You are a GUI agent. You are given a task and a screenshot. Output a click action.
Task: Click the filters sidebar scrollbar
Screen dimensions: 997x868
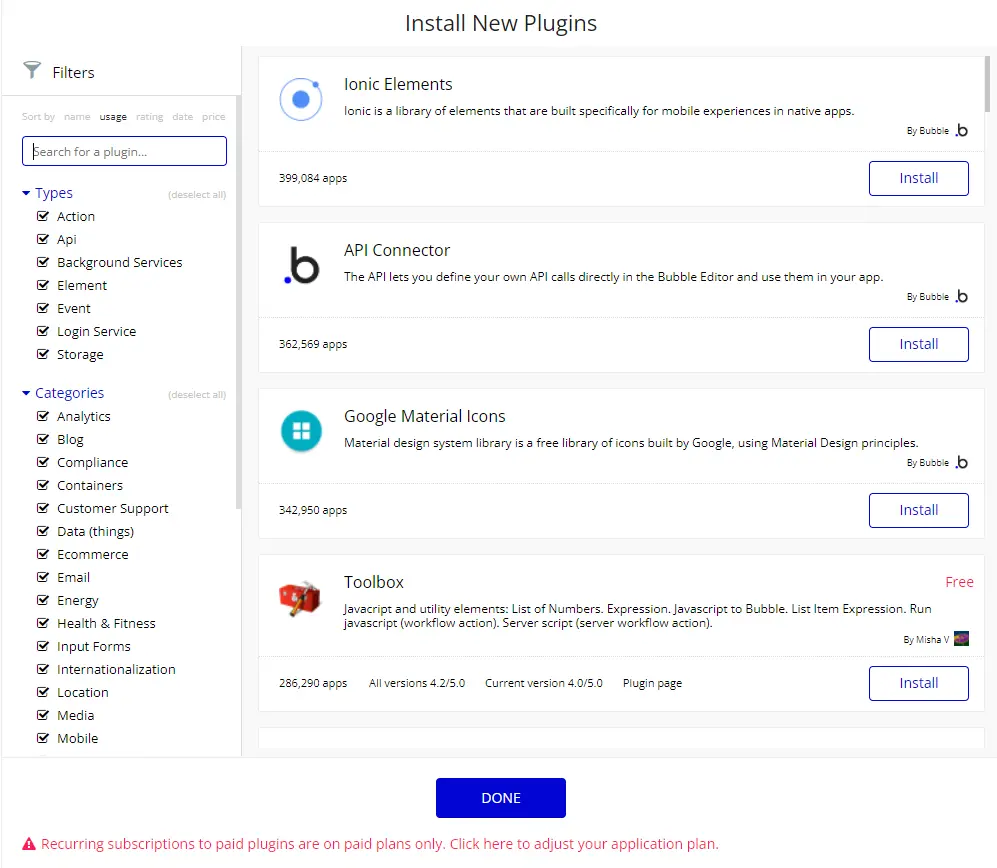pos(238,302)
